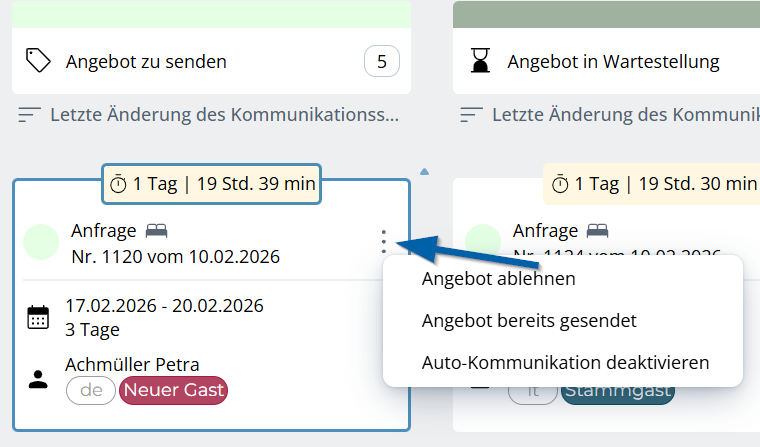The width and height of the screenshot is (760, 447).
Task: Click the Neuer Gast tag
Action: [173, 390]
